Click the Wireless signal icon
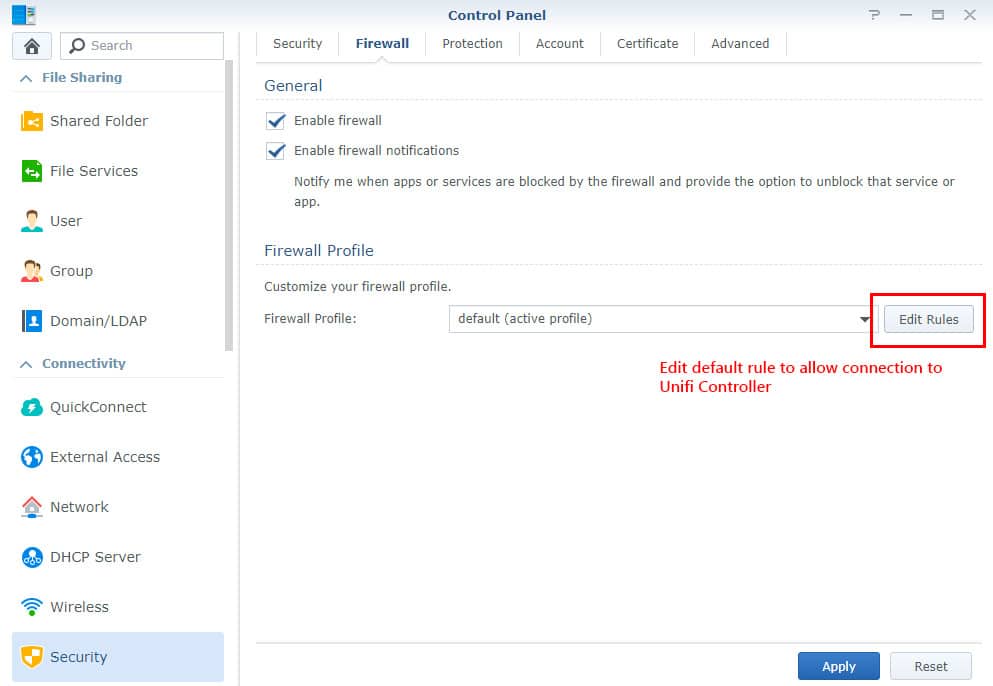993x686 pixels. 32,607
